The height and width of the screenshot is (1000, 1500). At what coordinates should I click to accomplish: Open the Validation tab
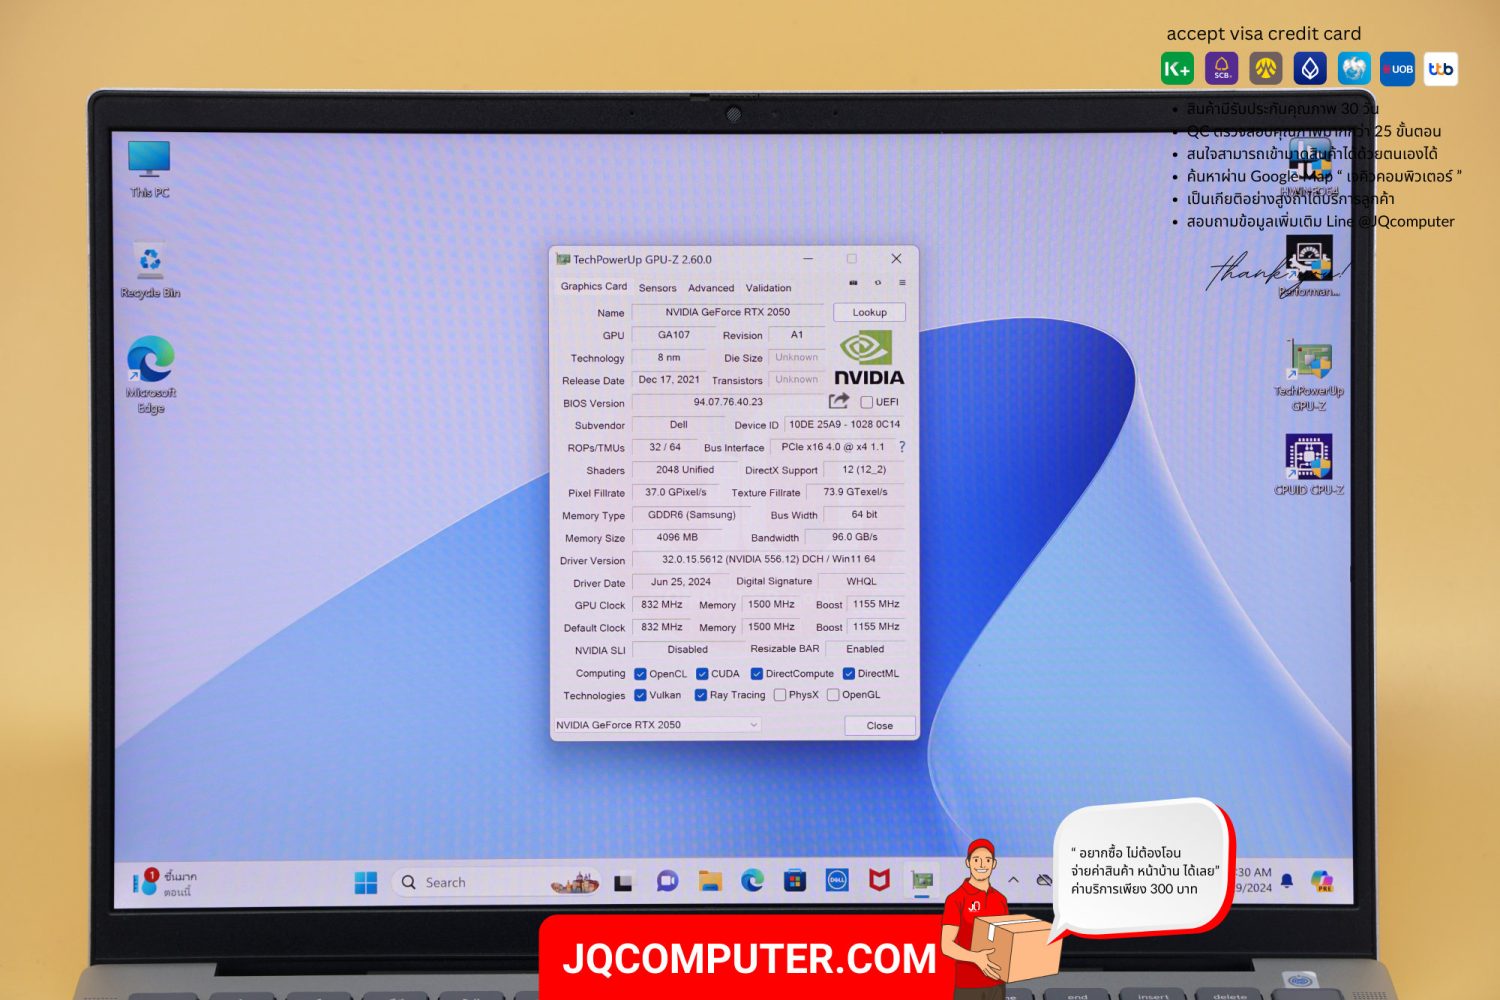[x=768, y=288]
